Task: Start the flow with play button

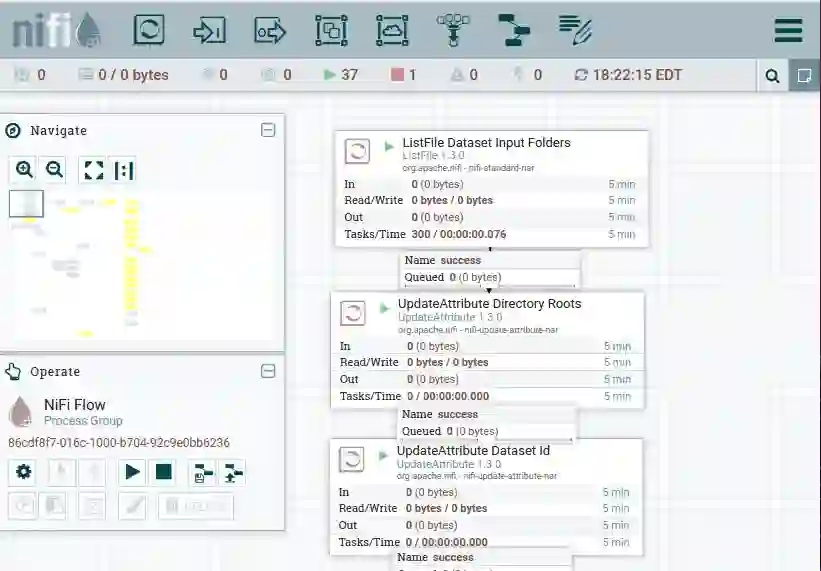Action: pos(132,472)
